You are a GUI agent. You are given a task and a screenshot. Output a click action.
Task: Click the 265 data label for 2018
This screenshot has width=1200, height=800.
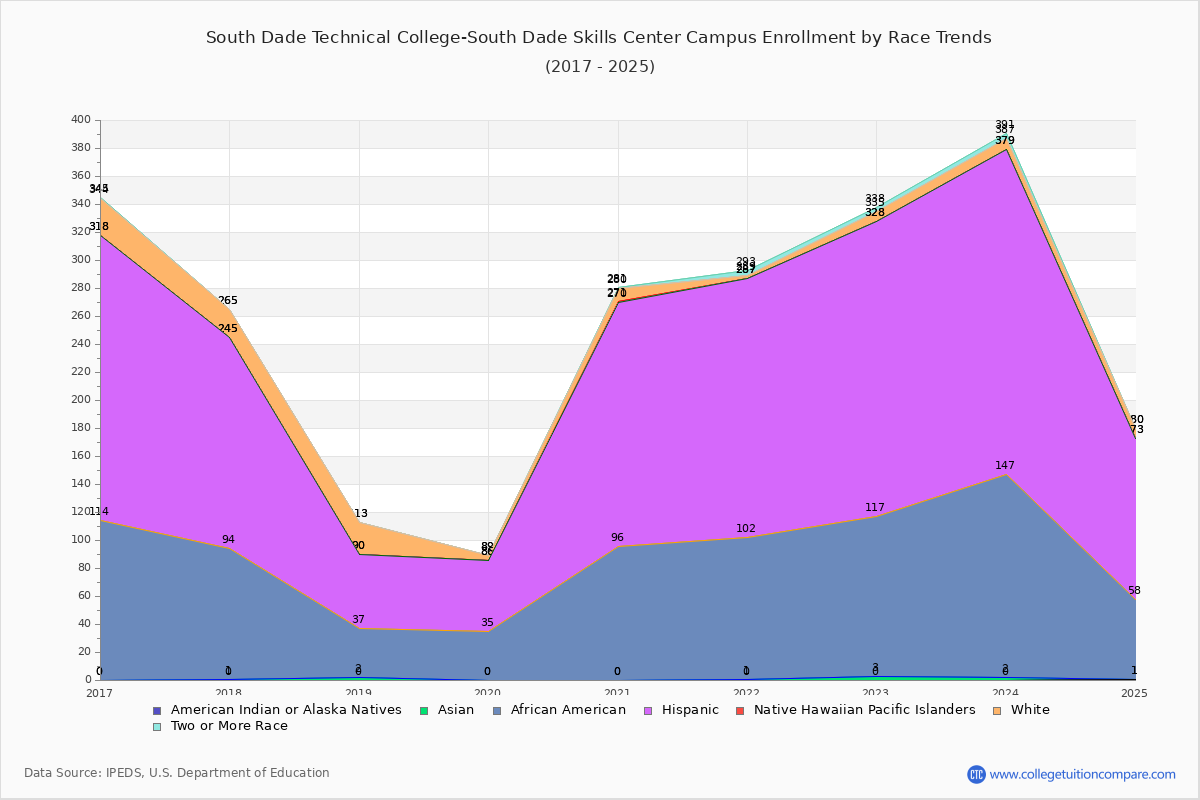(228, 301)
